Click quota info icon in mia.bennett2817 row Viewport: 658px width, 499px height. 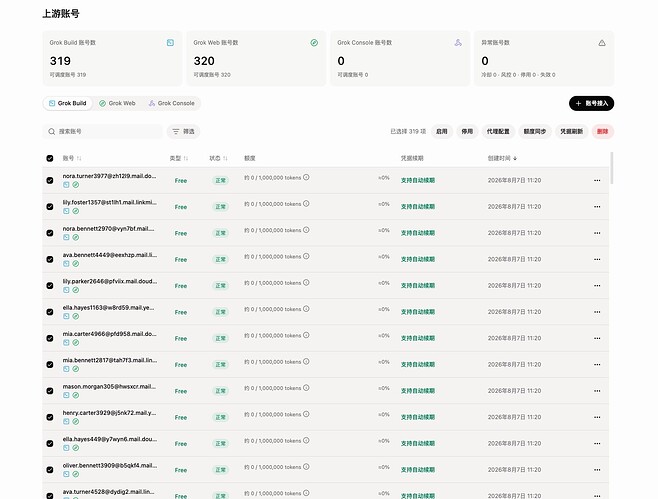tap(306, 362)
